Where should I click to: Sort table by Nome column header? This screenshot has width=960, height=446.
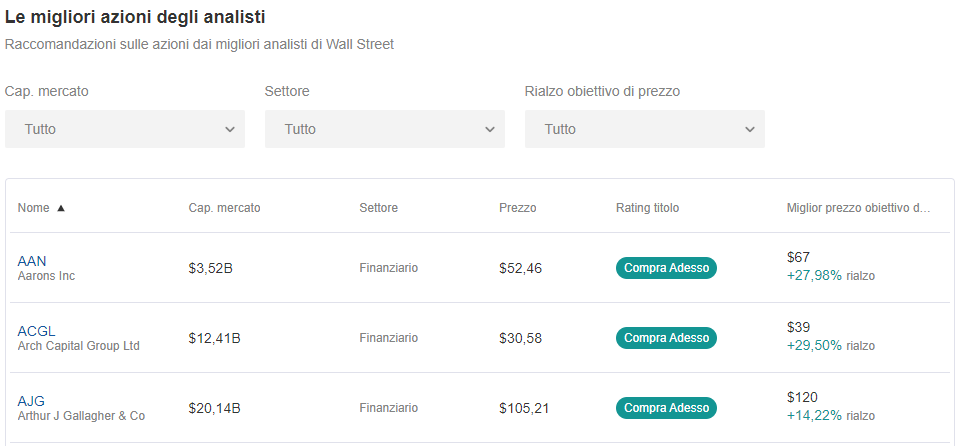pyautogui.click(x=33, y=208)
